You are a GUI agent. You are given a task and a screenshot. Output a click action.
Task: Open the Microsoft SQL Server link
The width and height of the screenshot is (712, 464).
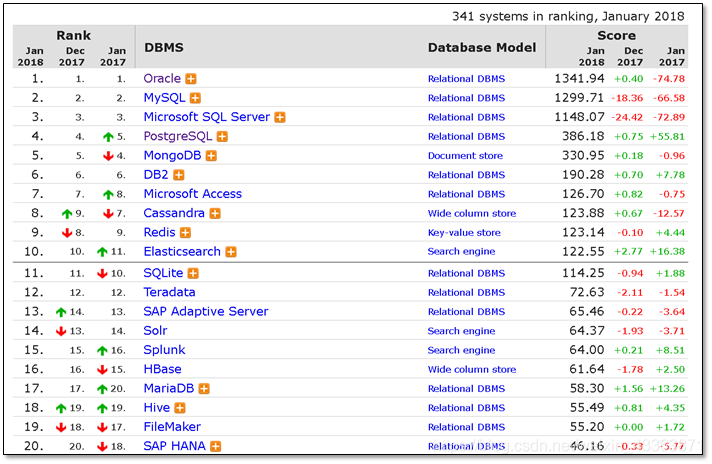click(x=207, y=117)
